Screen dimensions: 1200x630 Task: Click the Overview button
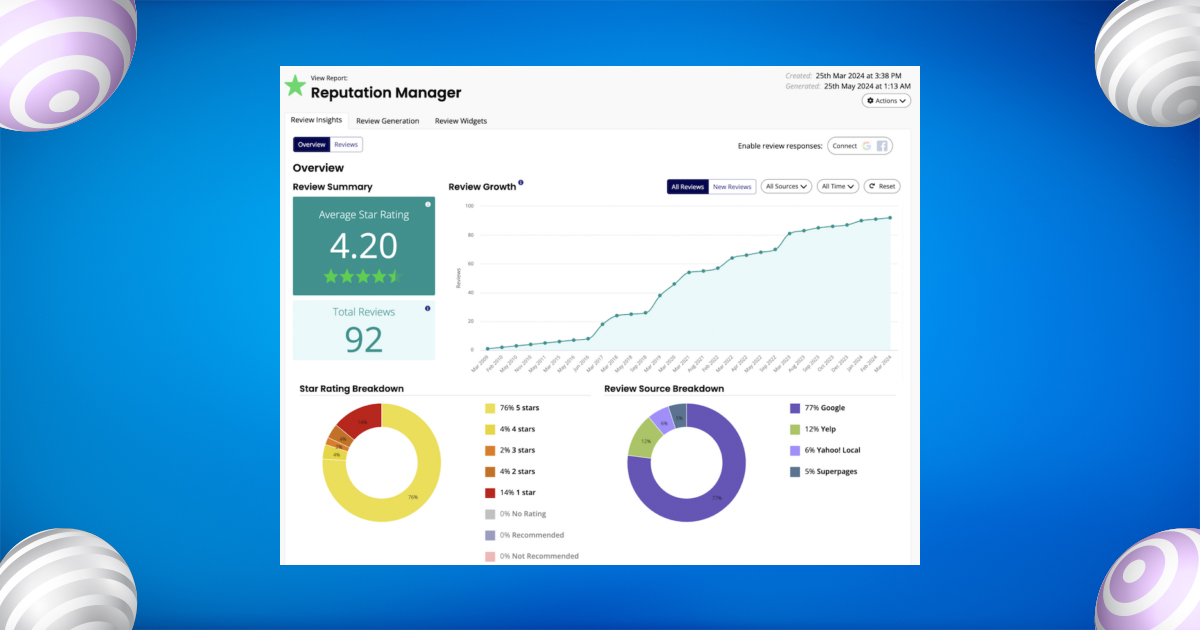click(311, 145)
